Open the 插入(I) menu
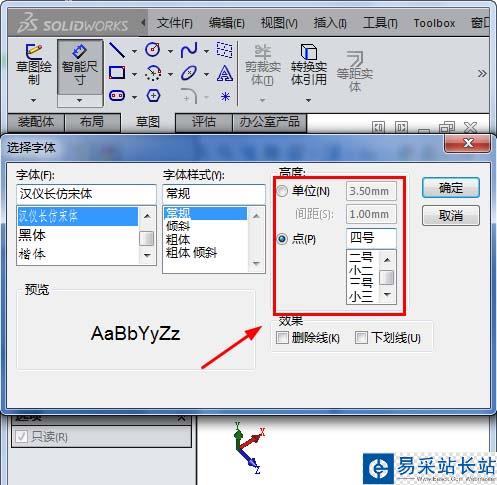Image resolution: width=497 pixels, height=485 pixels. (x=330, y=23)
